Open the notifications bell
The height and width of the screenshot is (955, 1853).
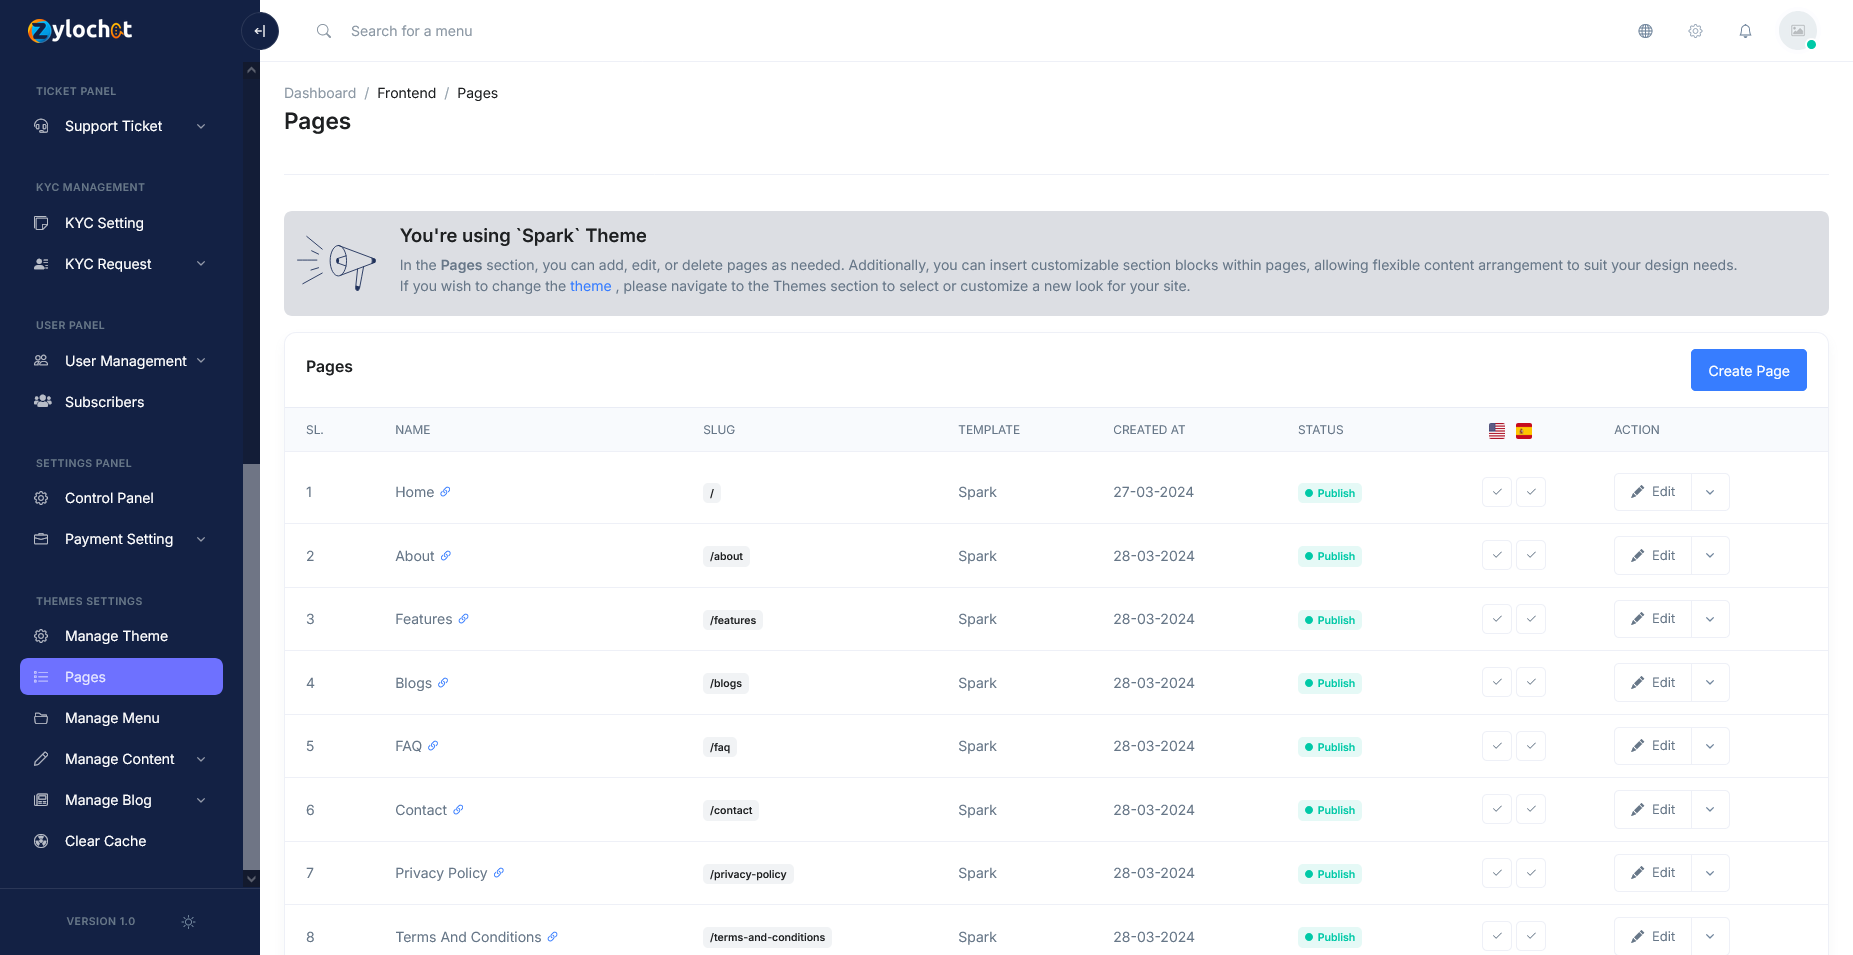(1745, 31)
